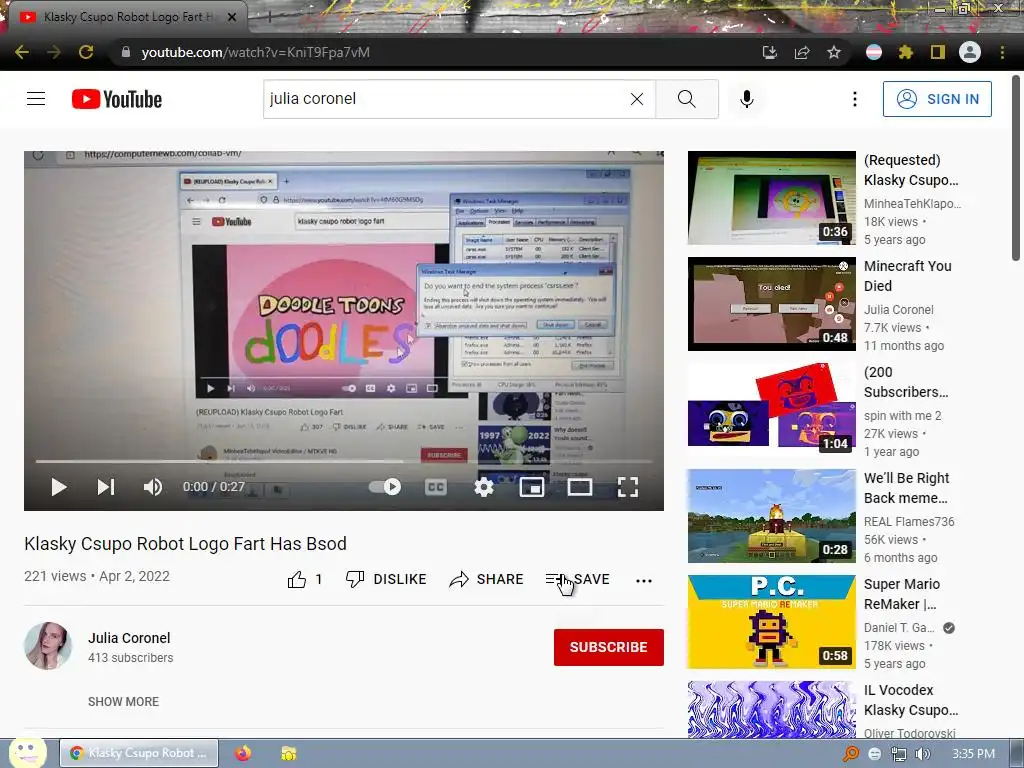Toggle the browser side panel
Viewport: 1024px width, 768px height.
click(938, 52)
